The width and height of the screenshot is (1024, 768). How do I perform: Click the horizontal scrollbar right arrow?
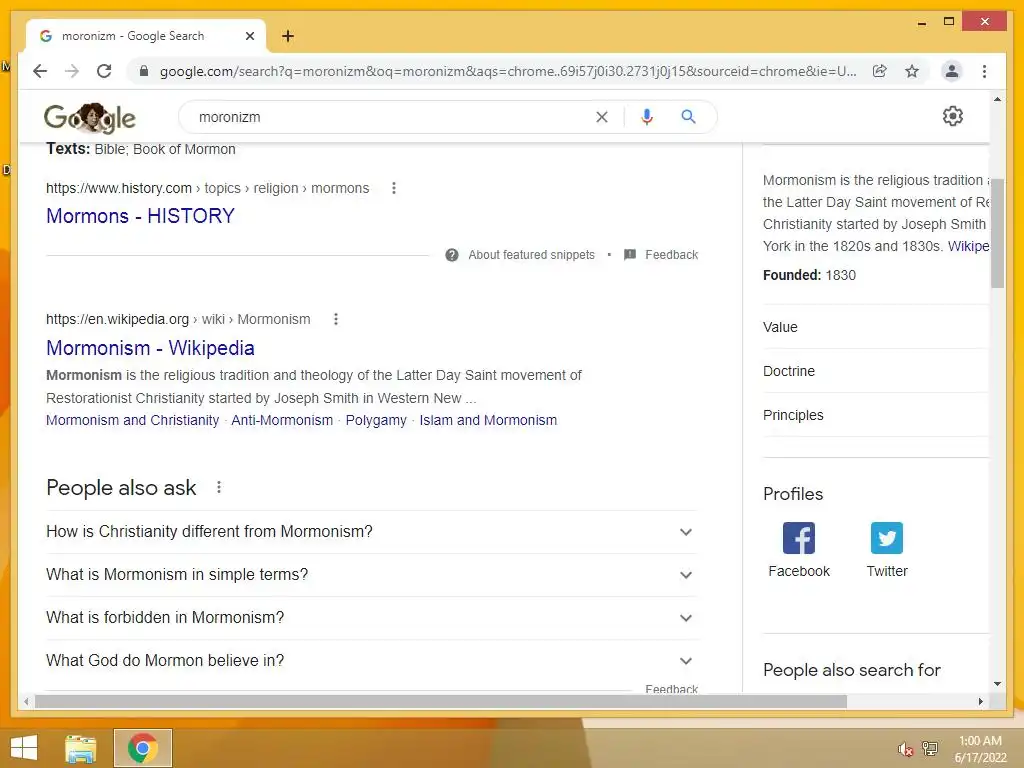click(980, 701)
